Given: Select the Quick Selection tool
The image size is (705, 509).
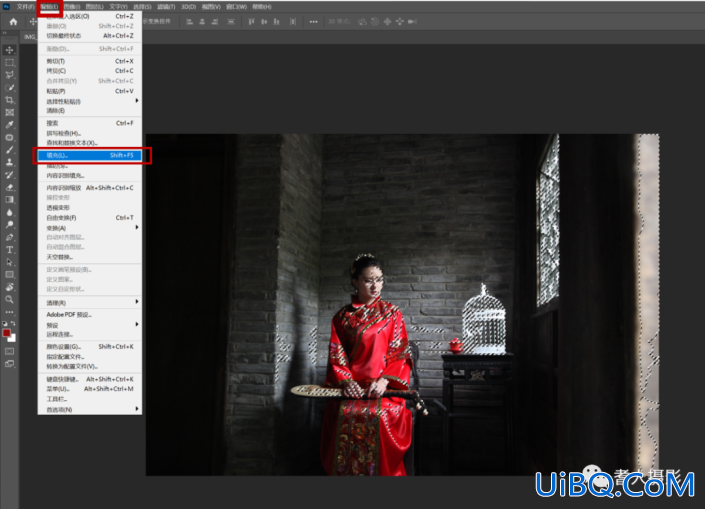Looking at the screenshot, I should click(9, 88).
